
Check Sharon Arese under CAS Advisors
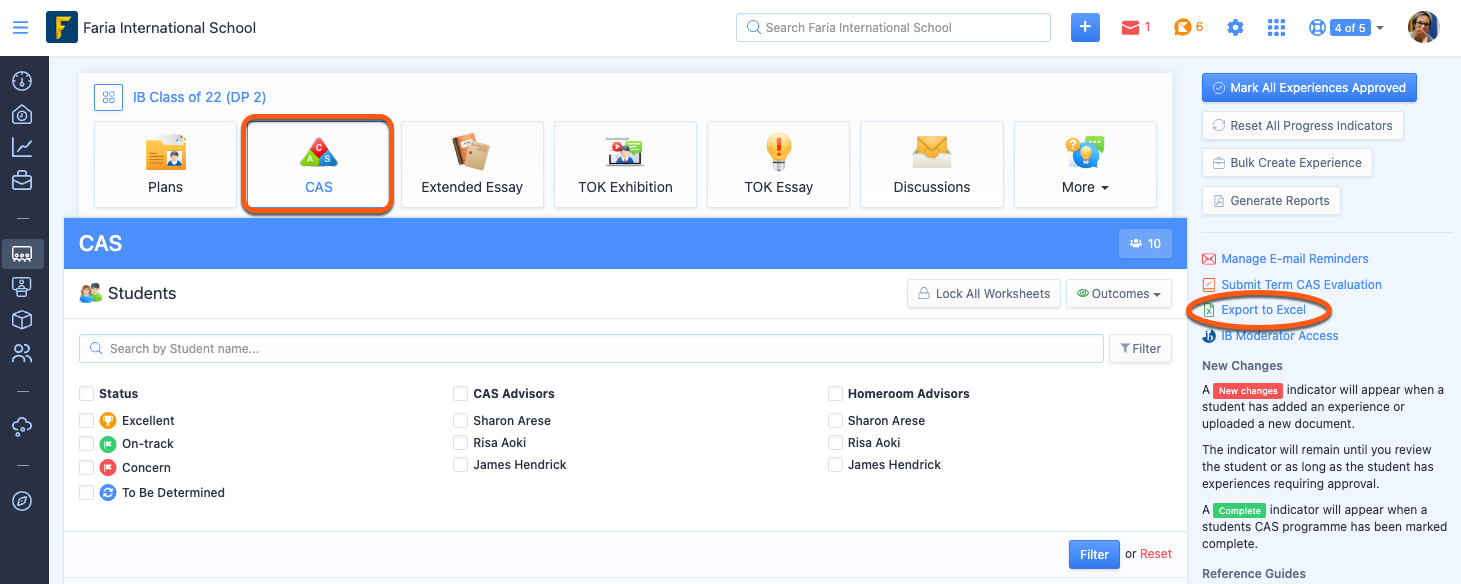(460, 421)
